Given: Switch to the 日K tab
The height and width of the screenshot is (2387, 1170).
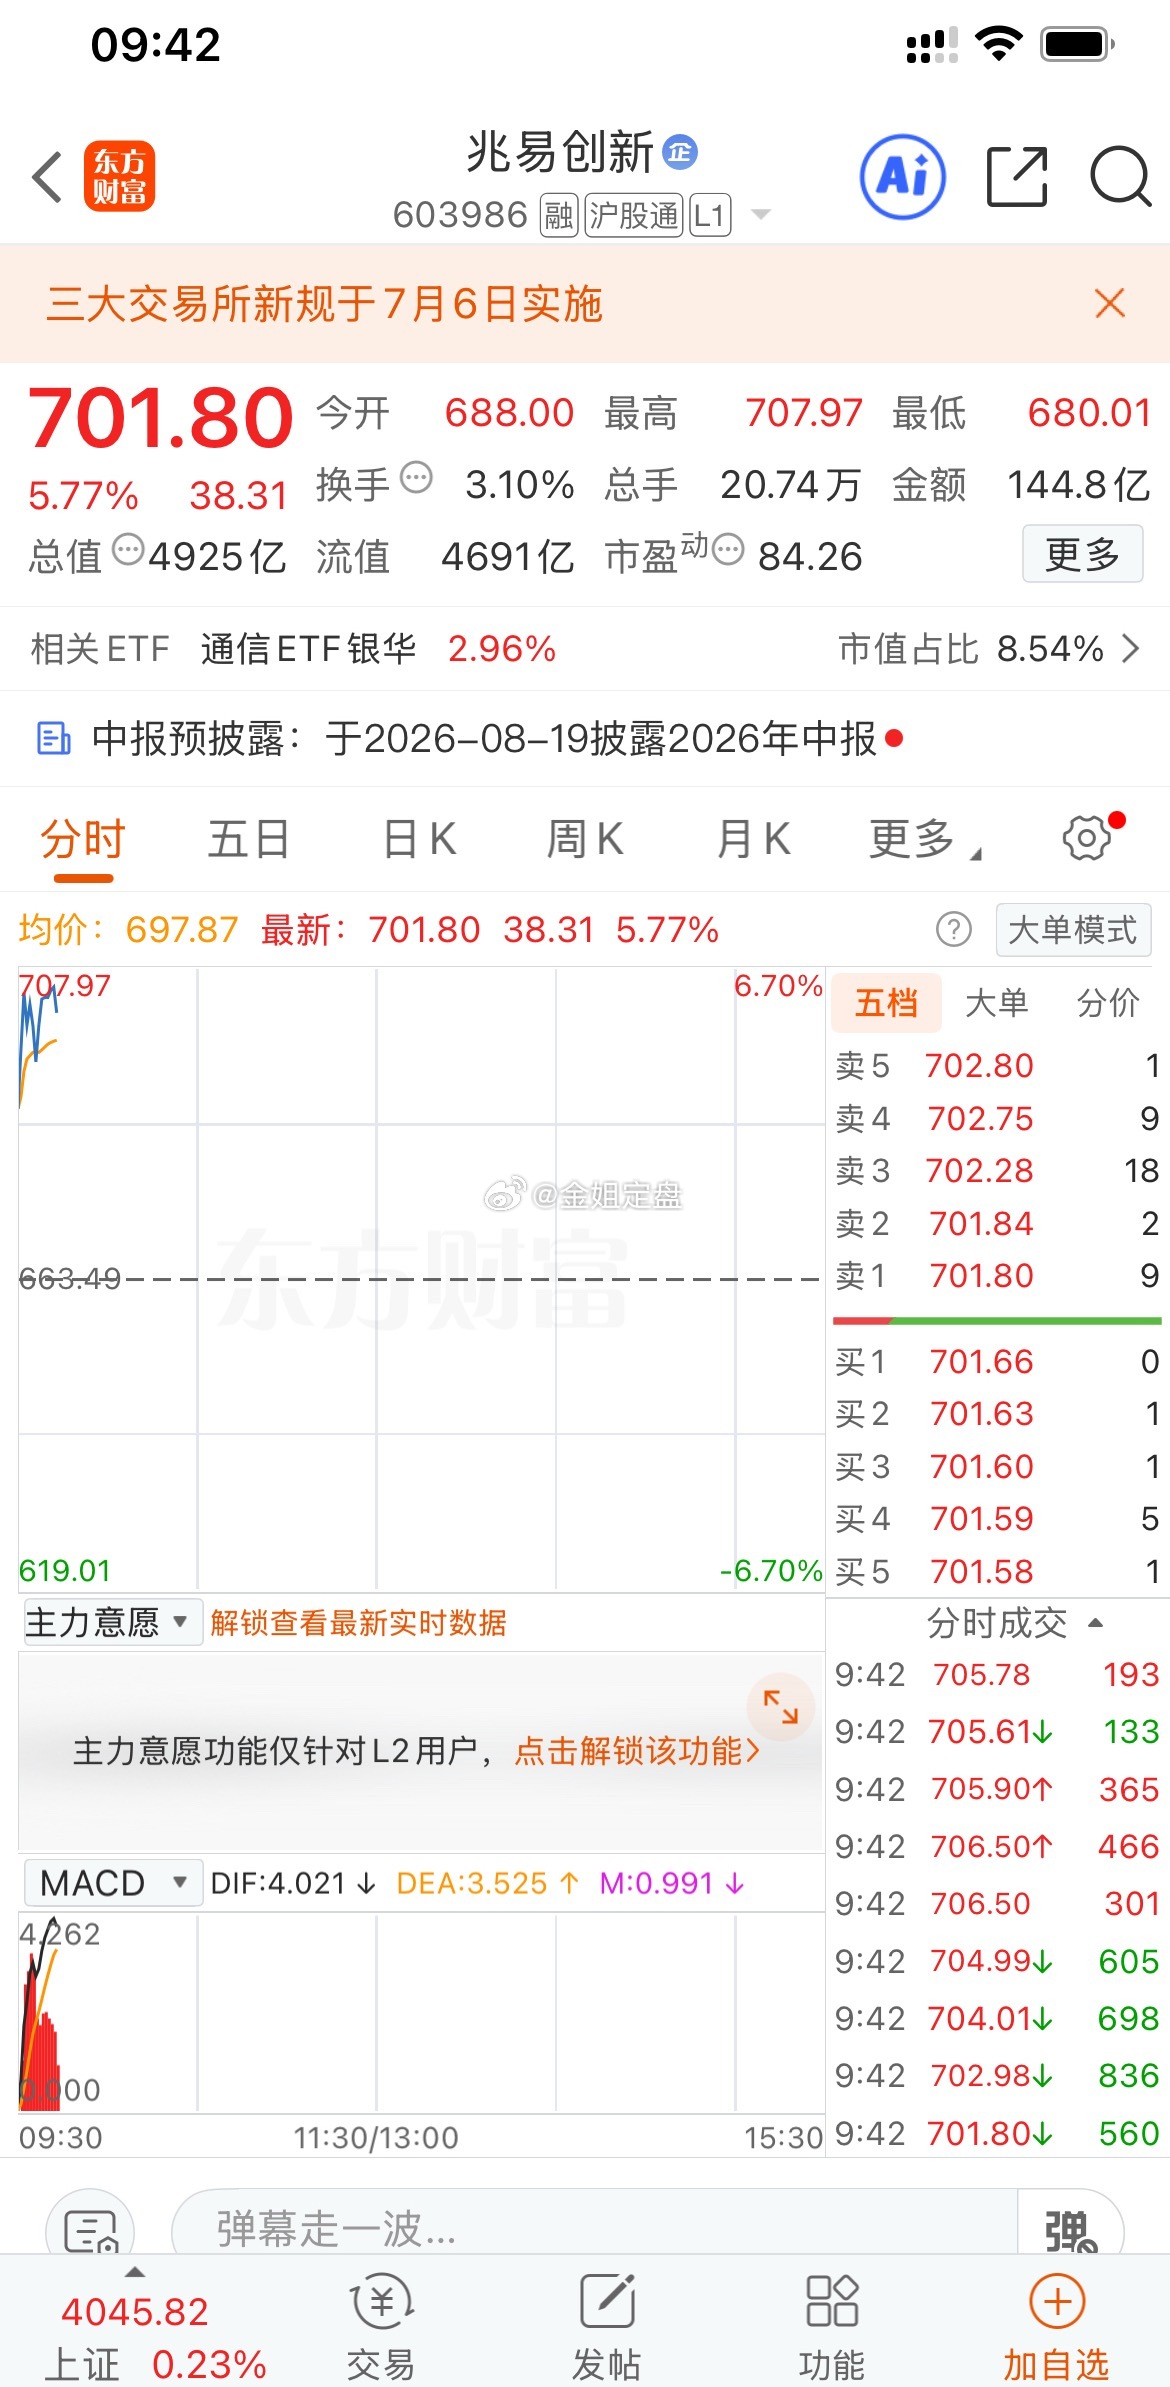Looking at the screenshot, I should click(x=420, y=839).
